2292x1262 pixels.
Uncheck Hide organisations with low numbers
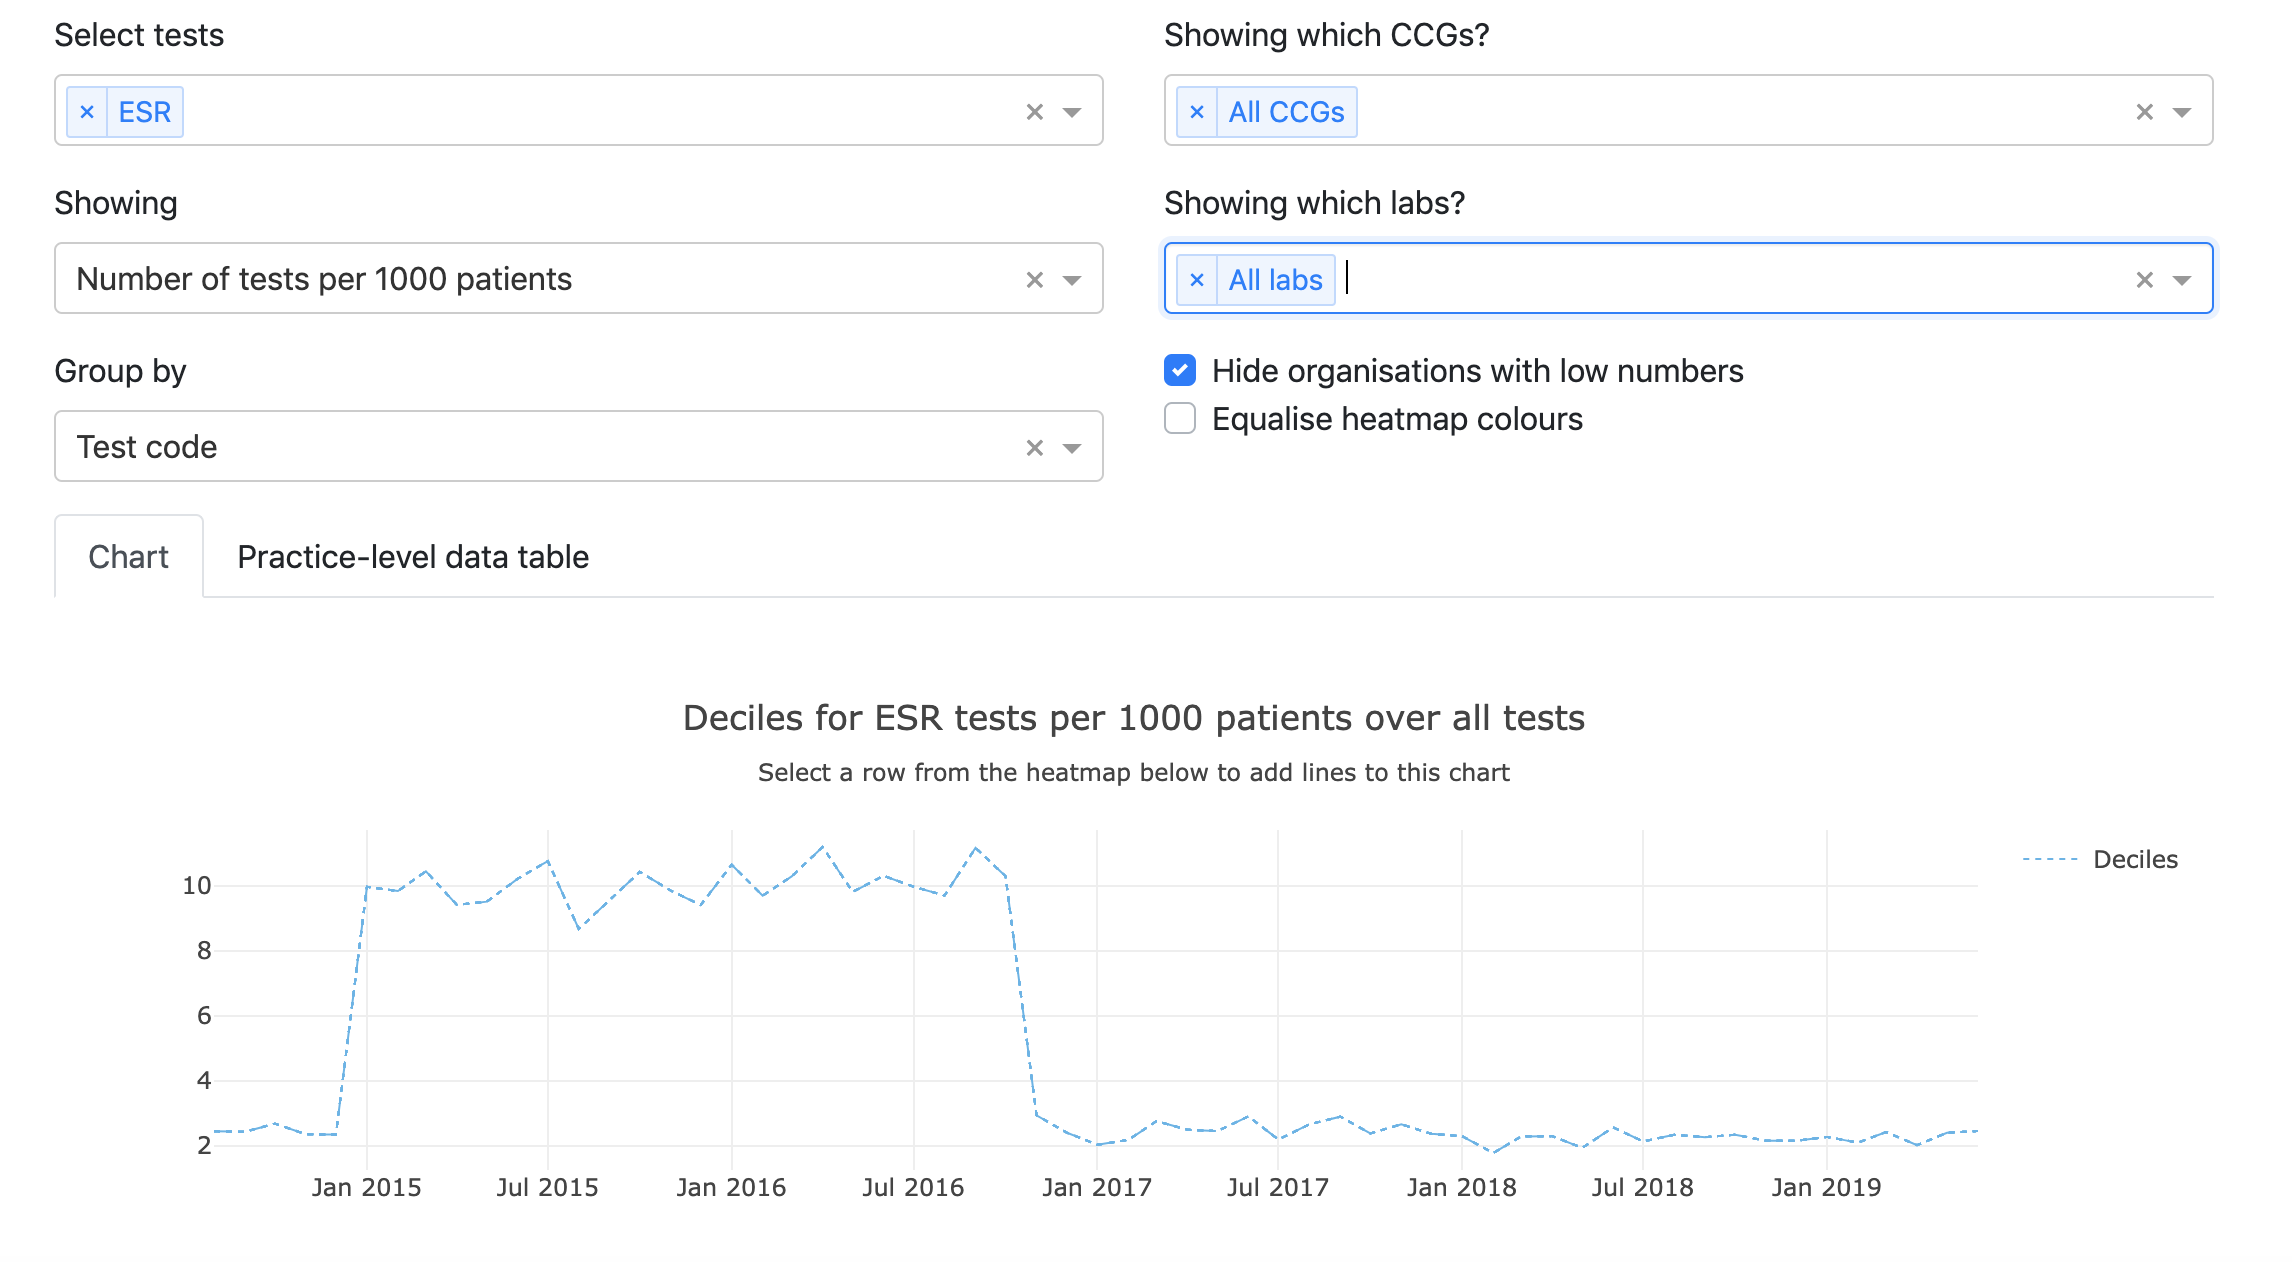[x=1180, y=371]
